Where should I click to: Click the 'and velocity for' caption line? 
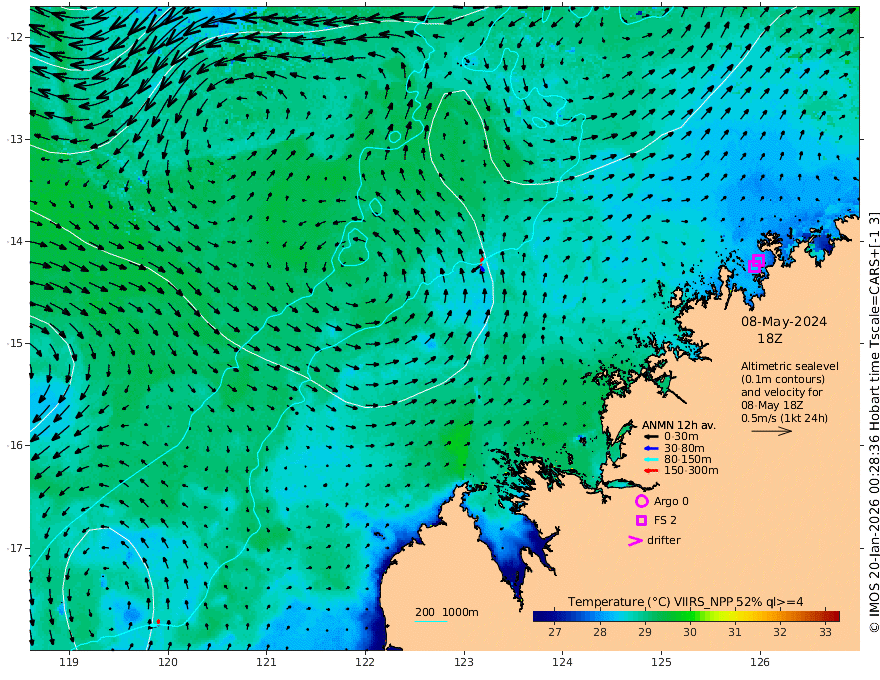[782, 392]
